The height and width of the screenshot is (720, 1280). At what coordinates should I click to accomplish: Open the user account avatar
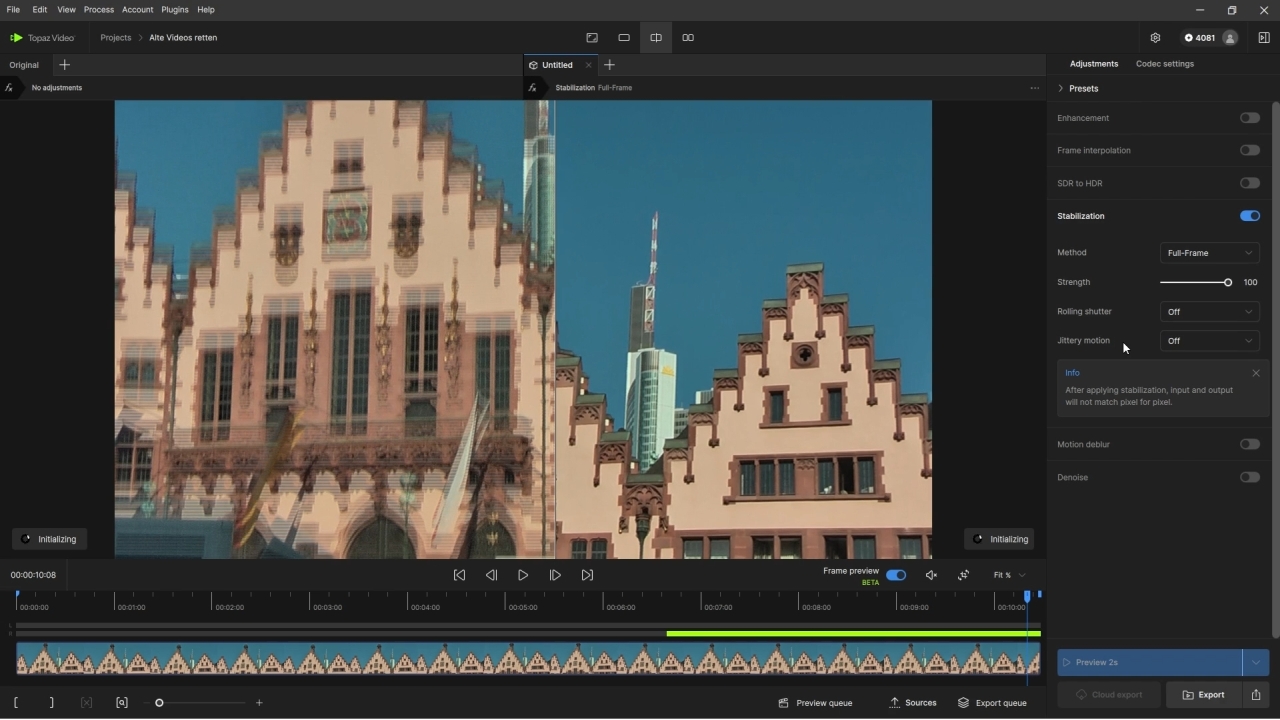click(1230, 38)
